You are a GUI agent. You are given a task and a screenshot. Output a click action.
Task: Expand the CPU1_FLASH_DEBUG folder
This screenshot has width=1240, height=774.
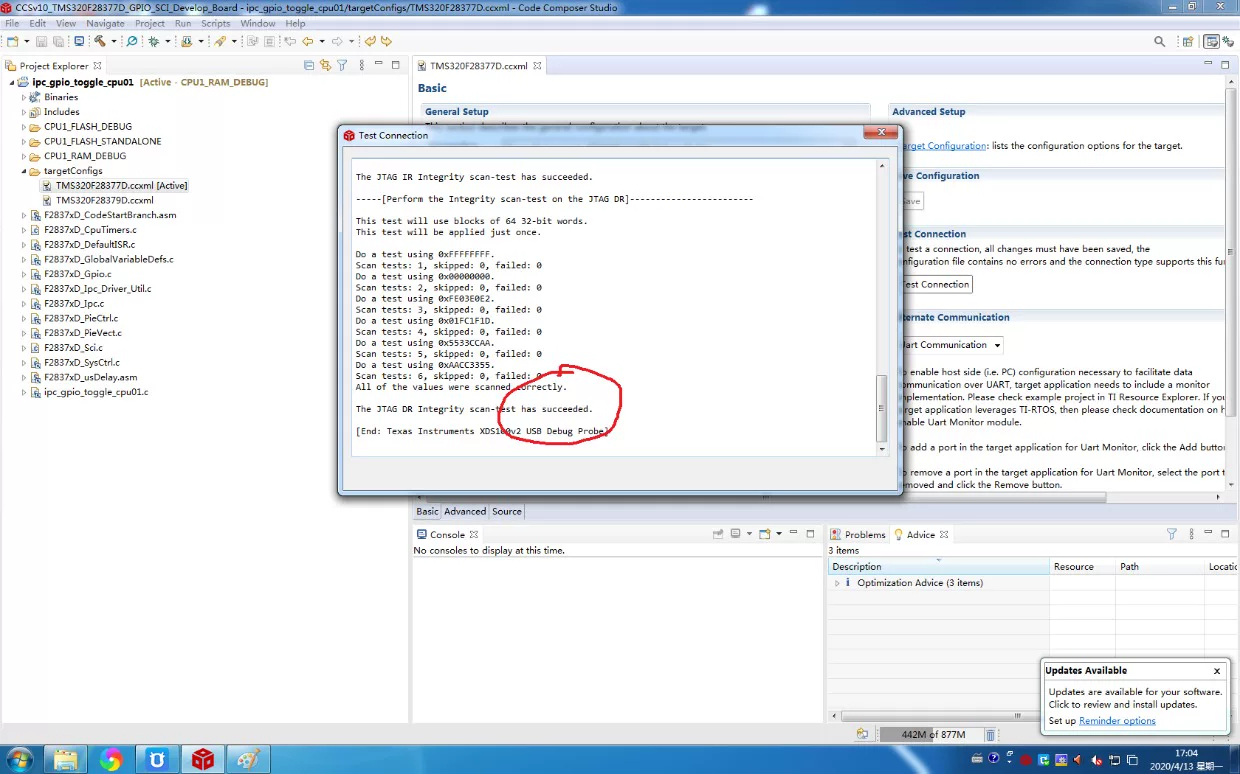[24, 127]
